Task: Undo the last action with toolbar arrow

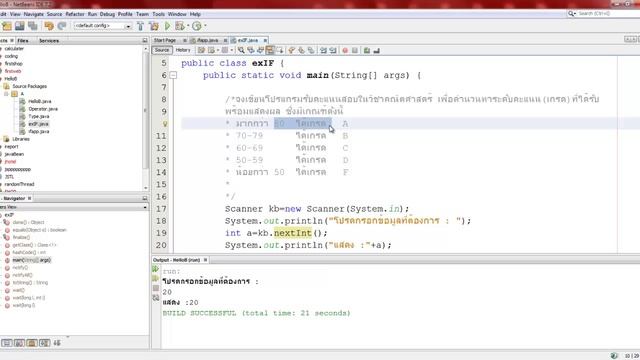Action: click(49, 26)
